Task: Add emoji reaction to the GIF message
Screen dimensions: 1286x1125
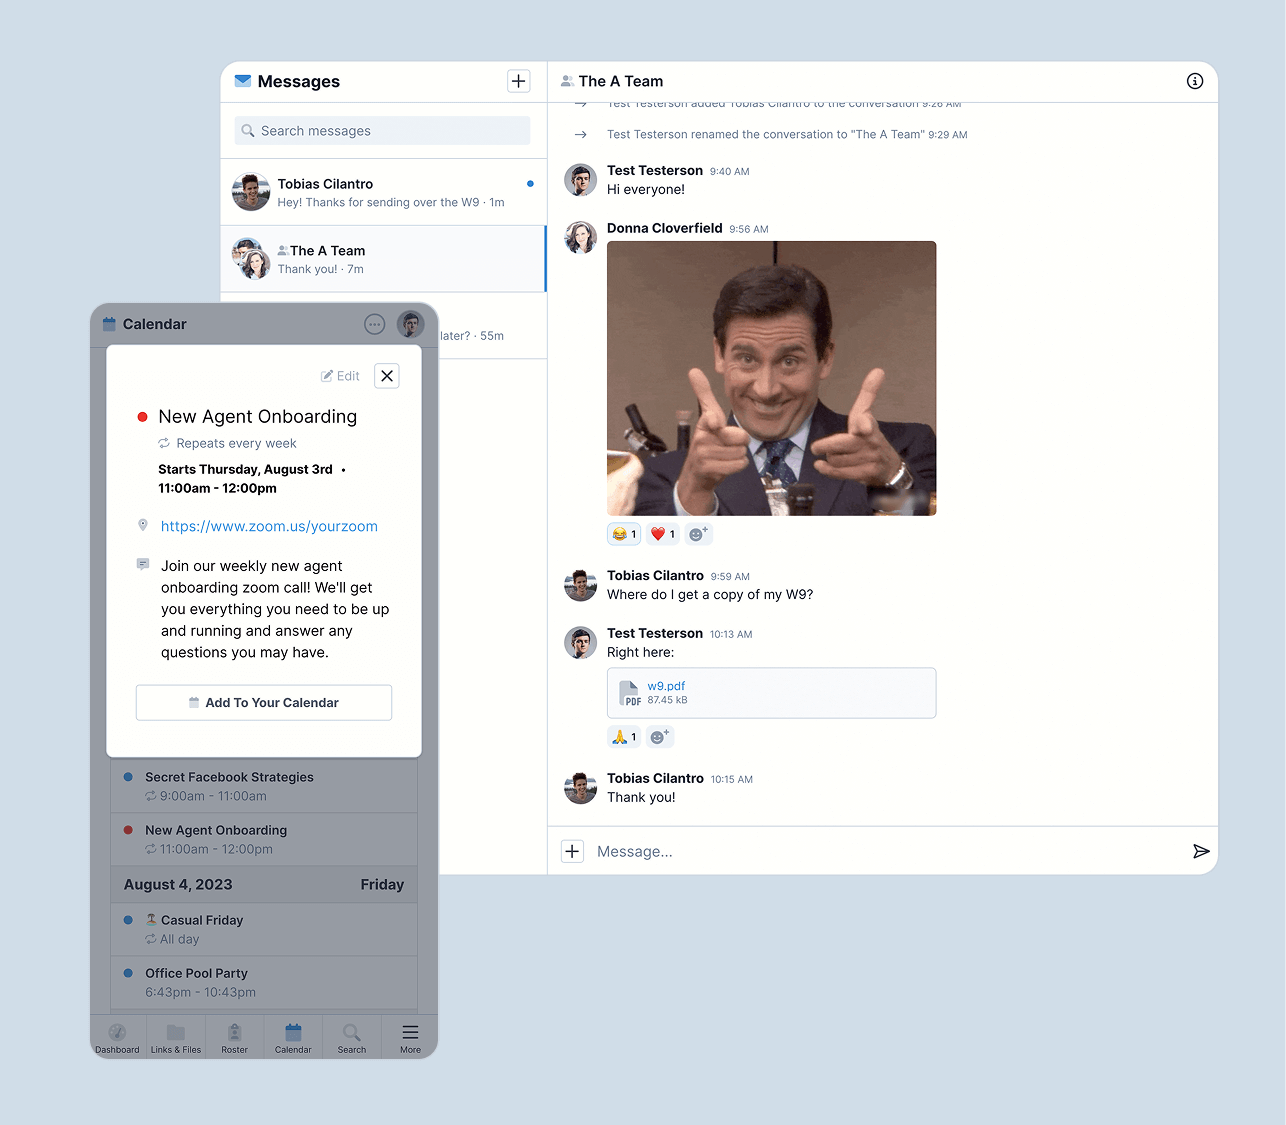Action: (698, 534)
